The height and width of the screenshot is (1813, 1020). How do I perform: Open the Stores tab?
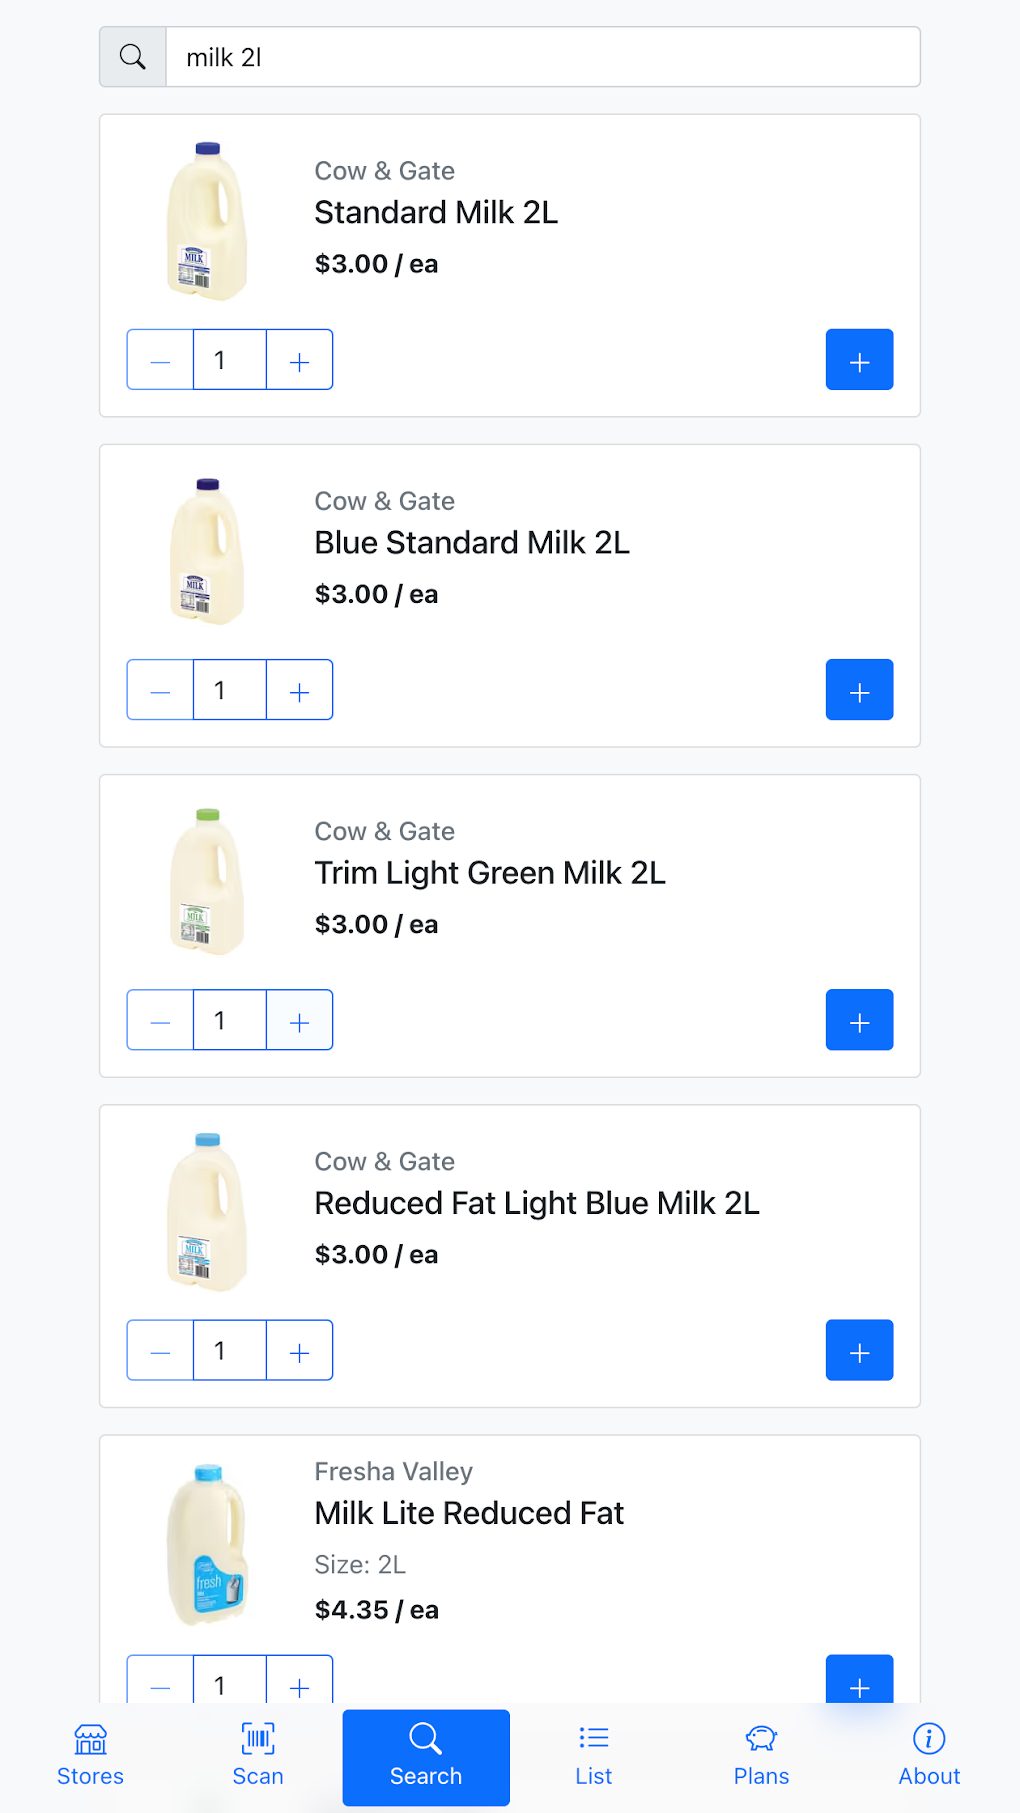90,1756
